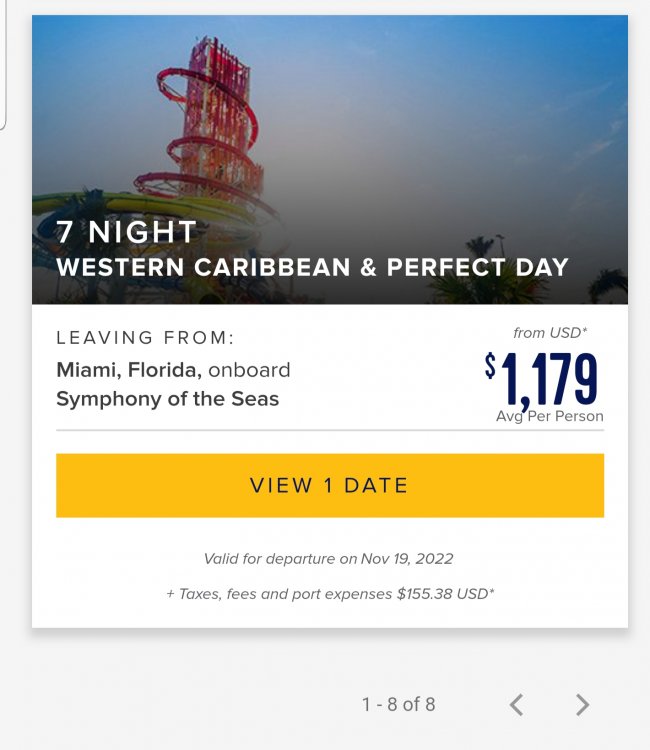Screen dimensions: 650x750
Task: Select the Avg Per Person text
Action: (x=550, y=416)
